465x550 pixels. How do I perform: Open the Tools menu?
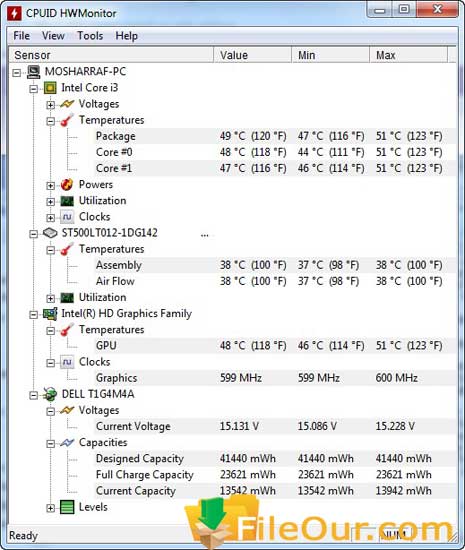coord(90,36)
